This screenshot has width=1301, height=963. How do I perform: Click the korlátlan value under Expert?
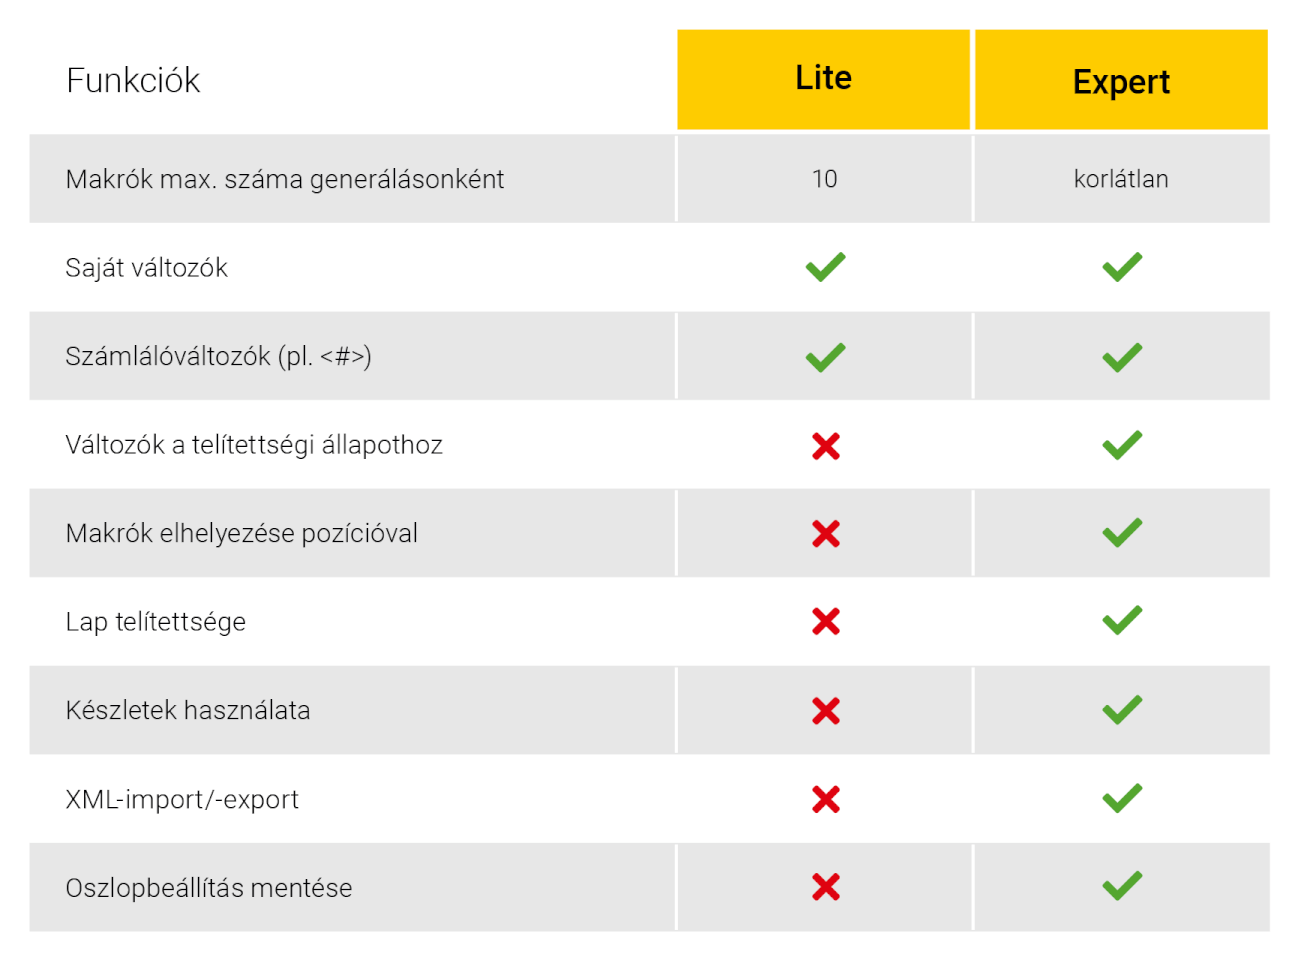click(1121, 179)
